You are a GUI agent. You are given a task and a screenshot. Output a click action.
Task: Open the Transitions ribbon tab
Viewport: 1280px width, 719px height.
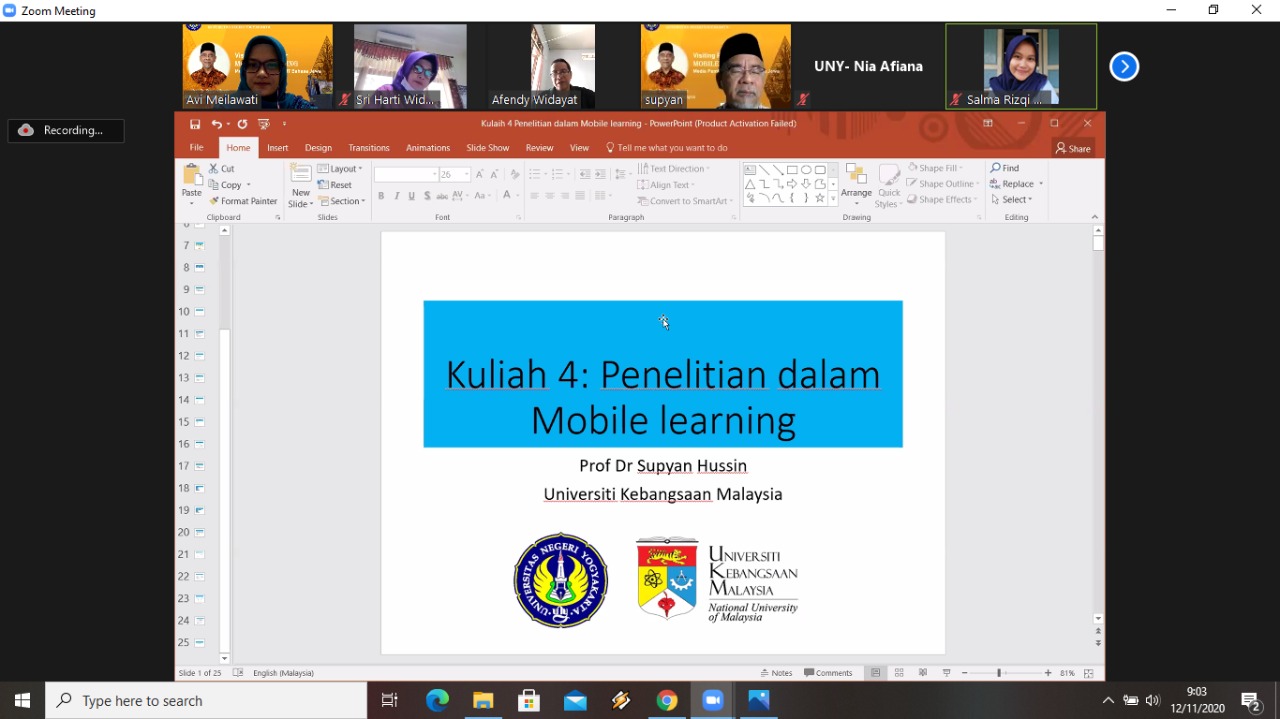[x=369, y=148]
